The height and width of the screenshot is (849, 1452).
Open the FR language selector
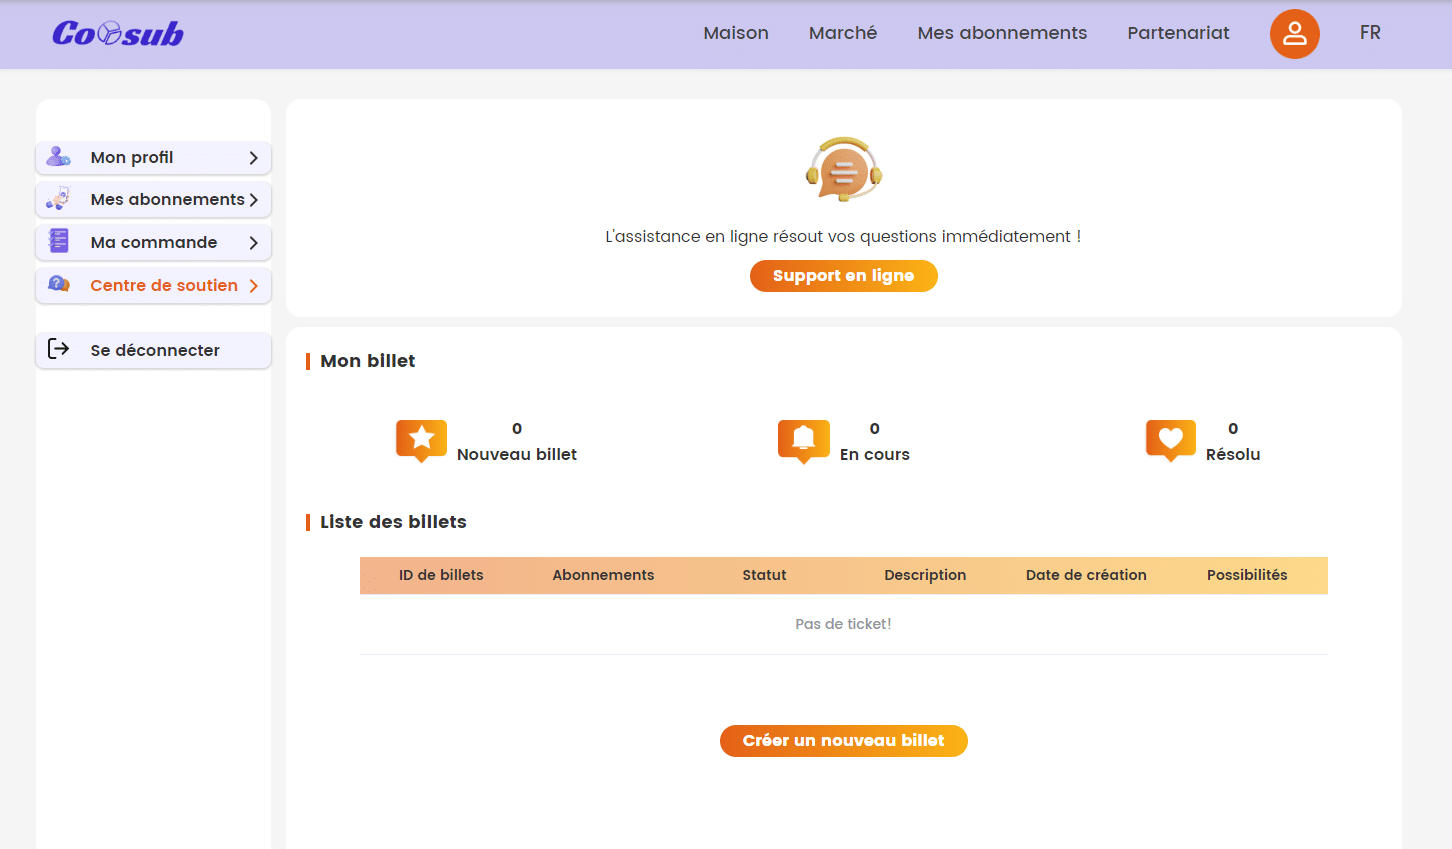tap(1369, 33)
